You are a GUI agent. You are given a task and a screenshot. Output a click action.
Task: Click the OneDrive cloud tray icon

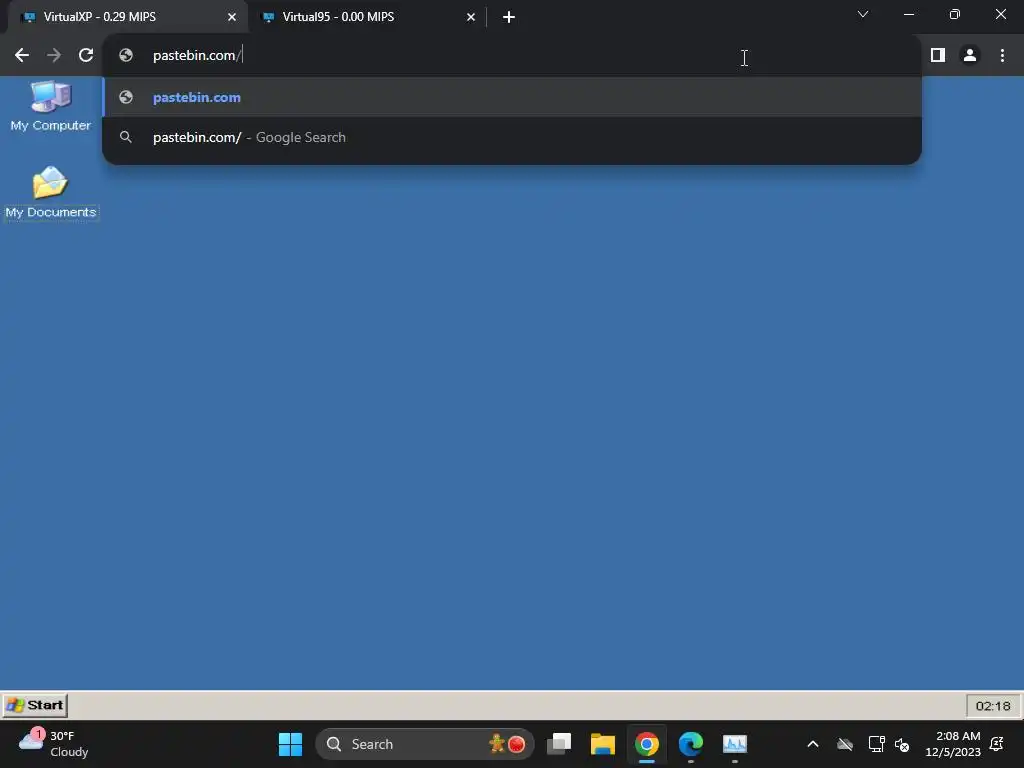tap(845, 744)
